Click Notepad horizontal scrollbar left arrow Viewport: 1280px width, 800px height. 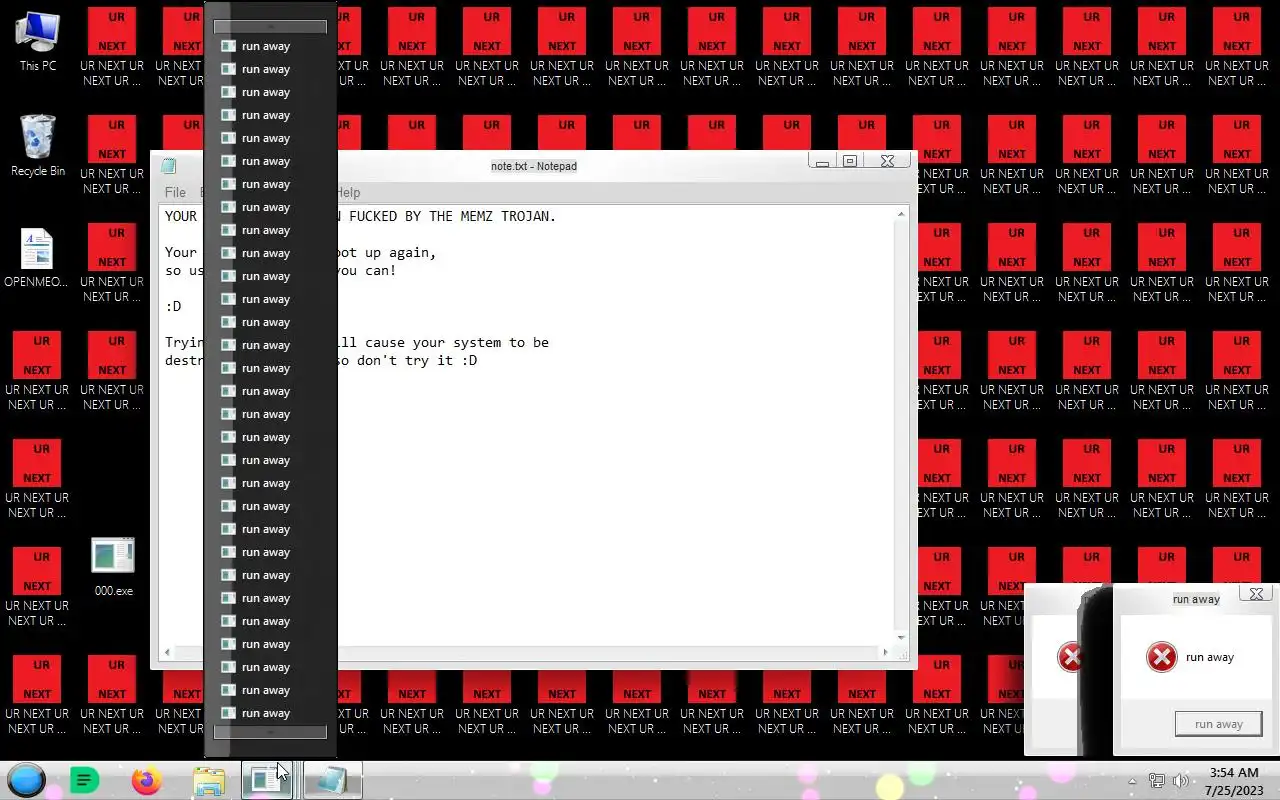point(167,652)
